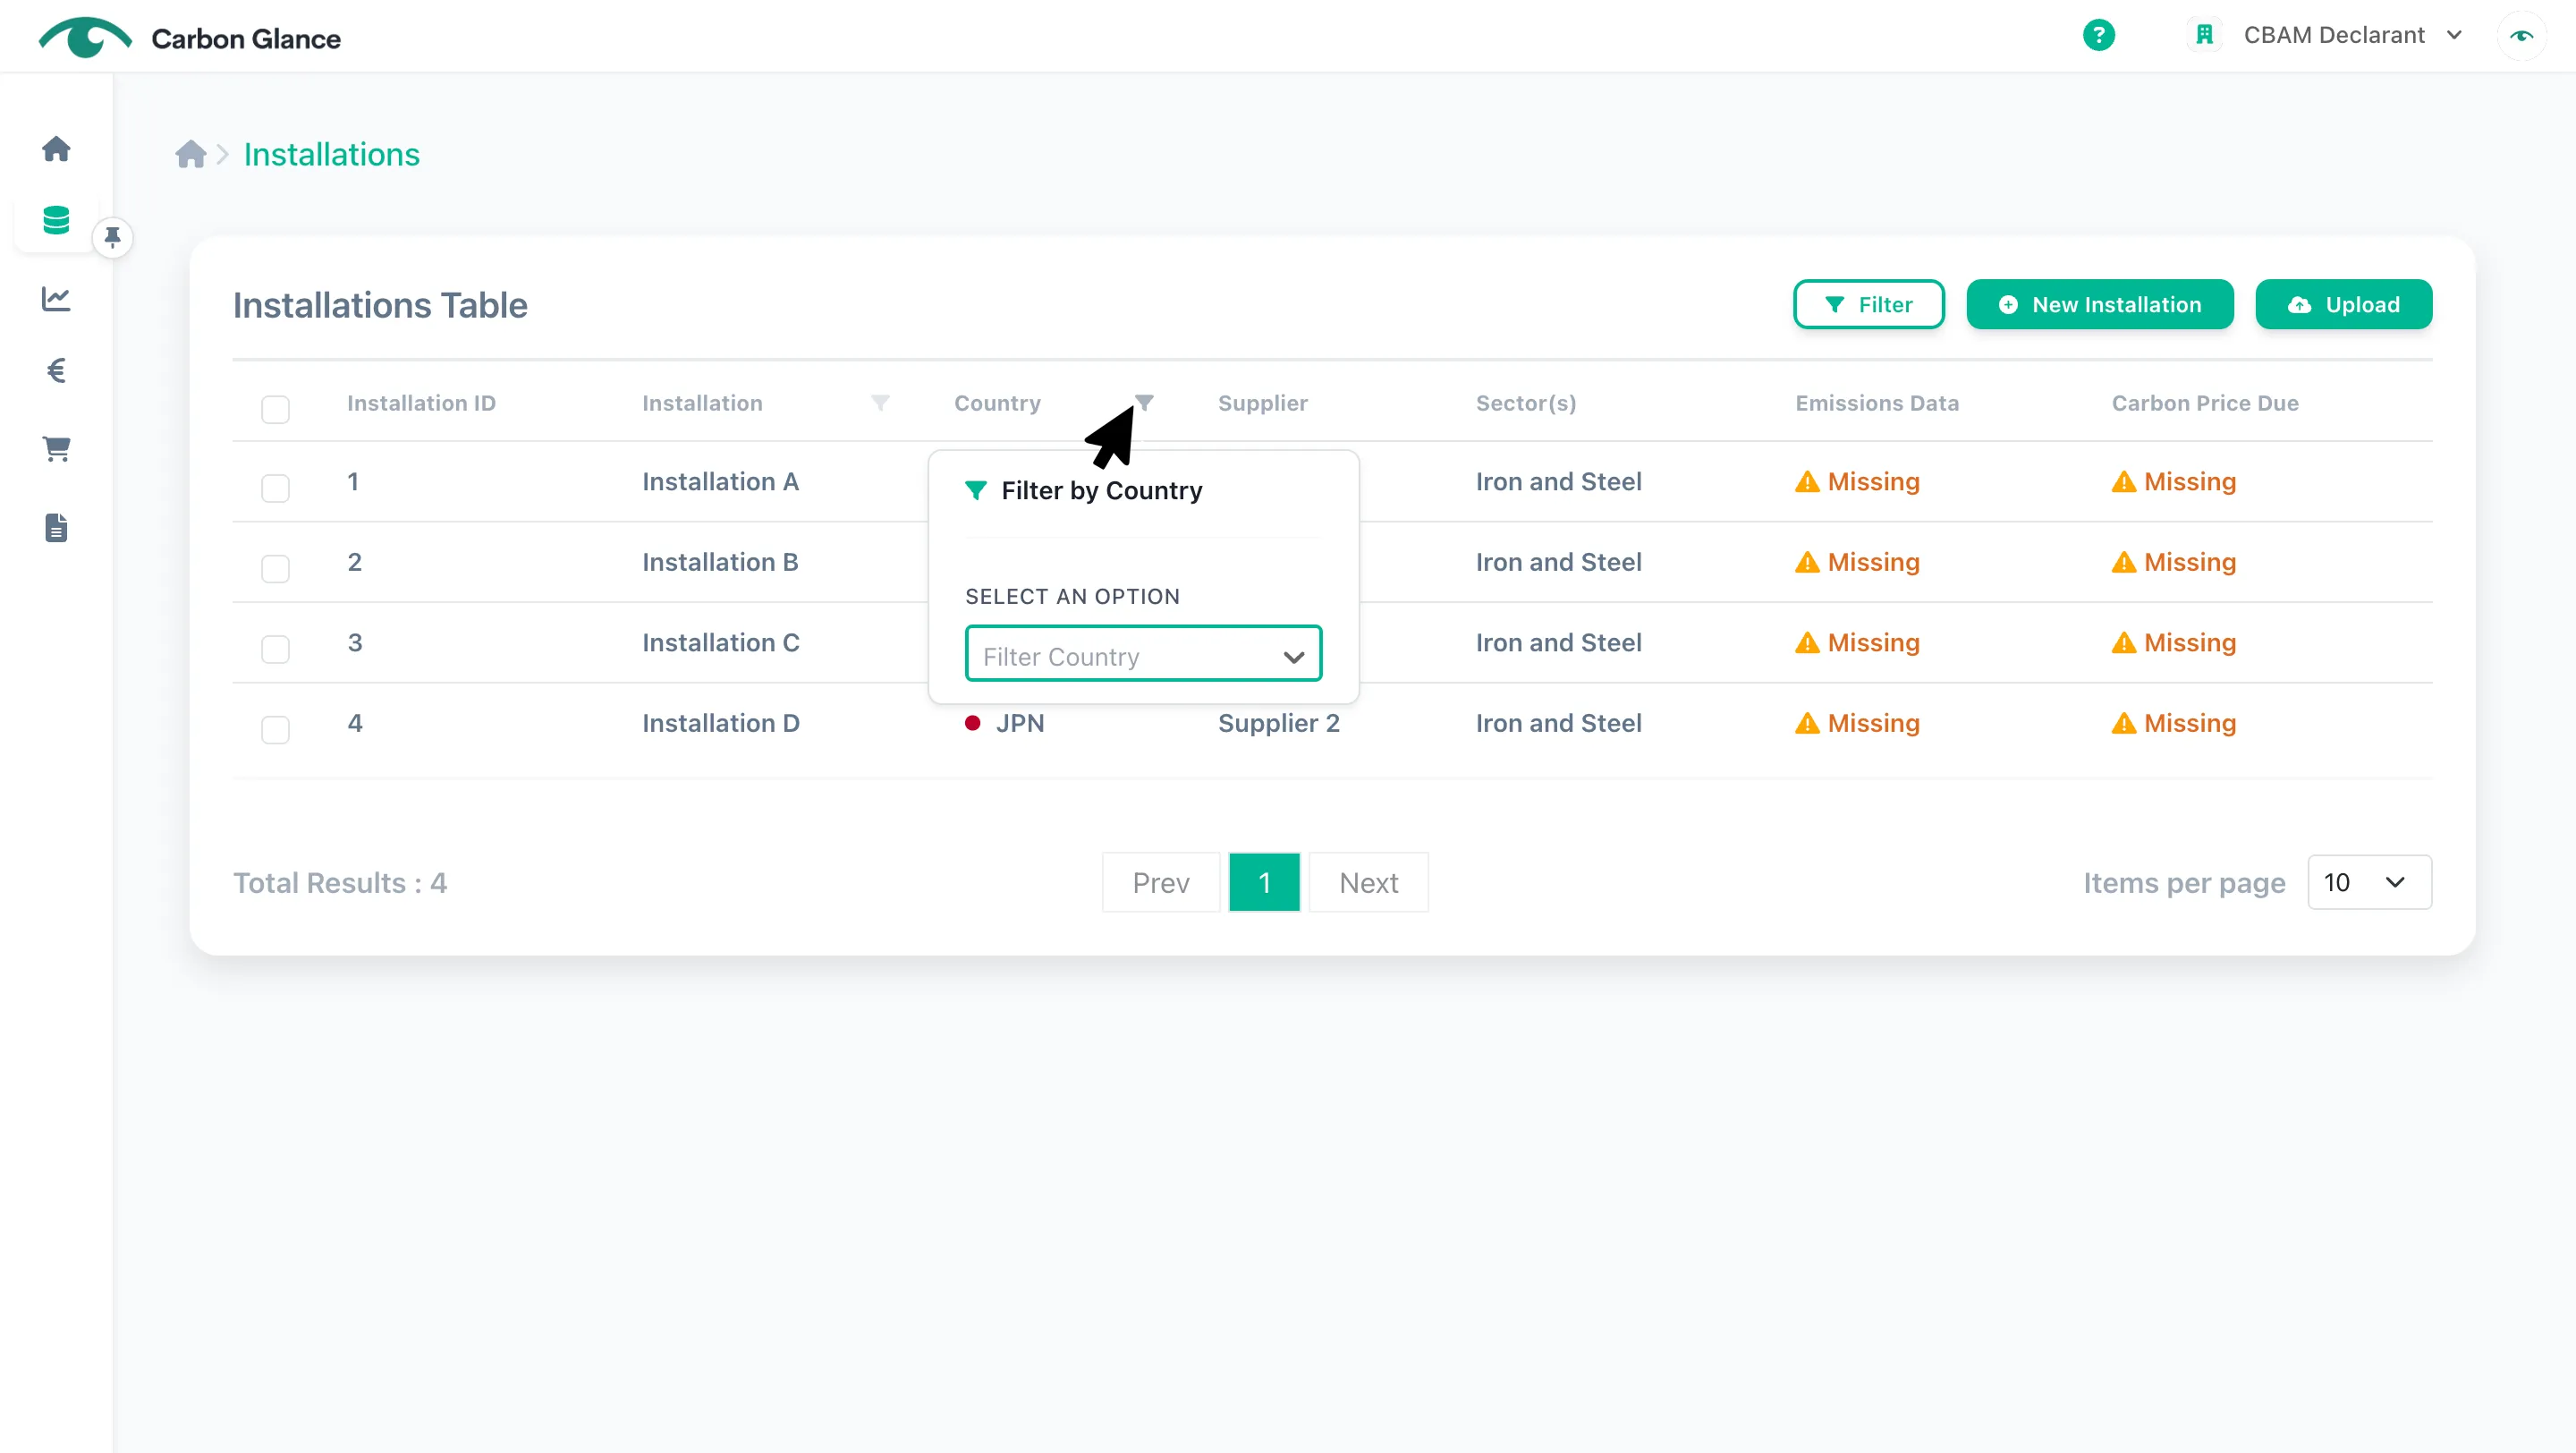Screen dimensions: 2576x1453
Task: Open the document reports sidebar icon
Action: coord(56,527)
